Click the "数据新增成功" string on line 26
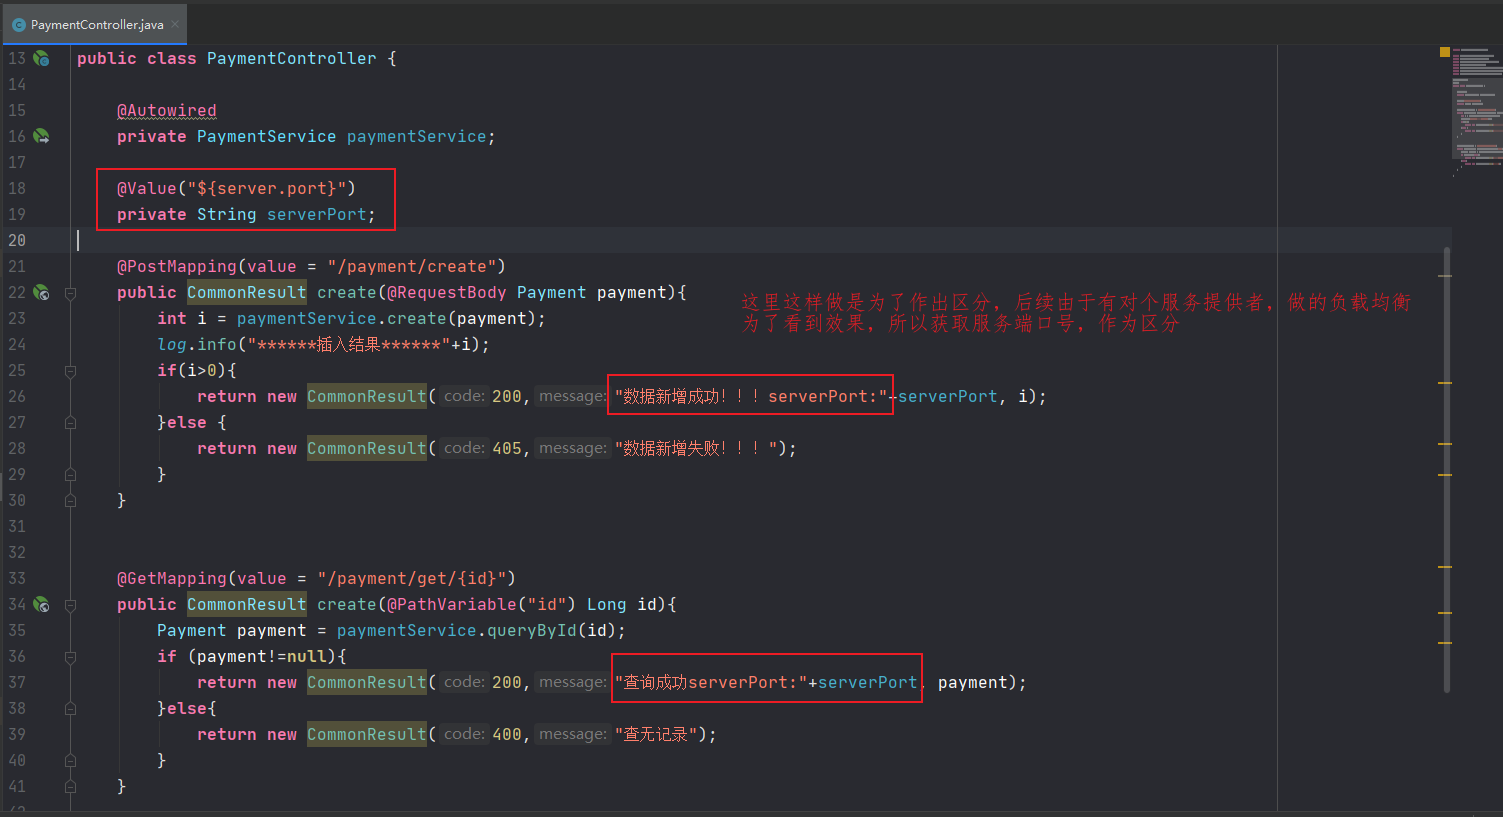The height and width of the screenshot is (817, 1503). tap(751, 396)
